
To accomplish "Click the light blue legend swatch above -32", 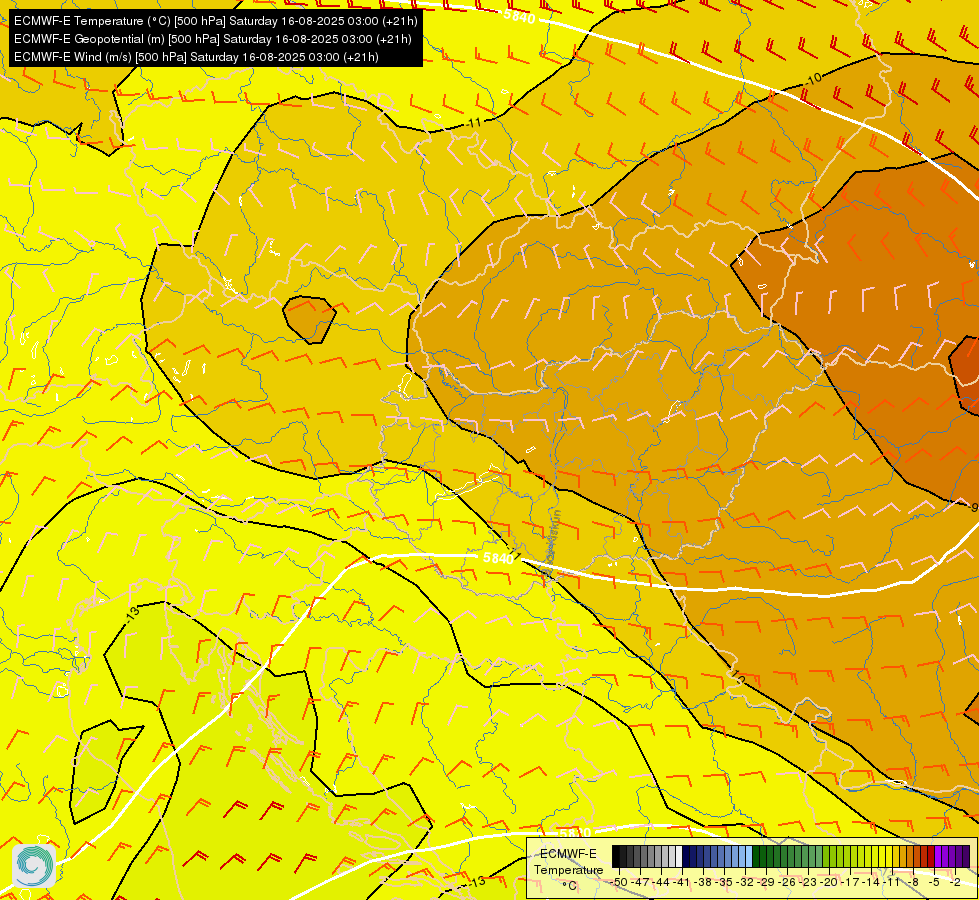I will tap(749, 856).
